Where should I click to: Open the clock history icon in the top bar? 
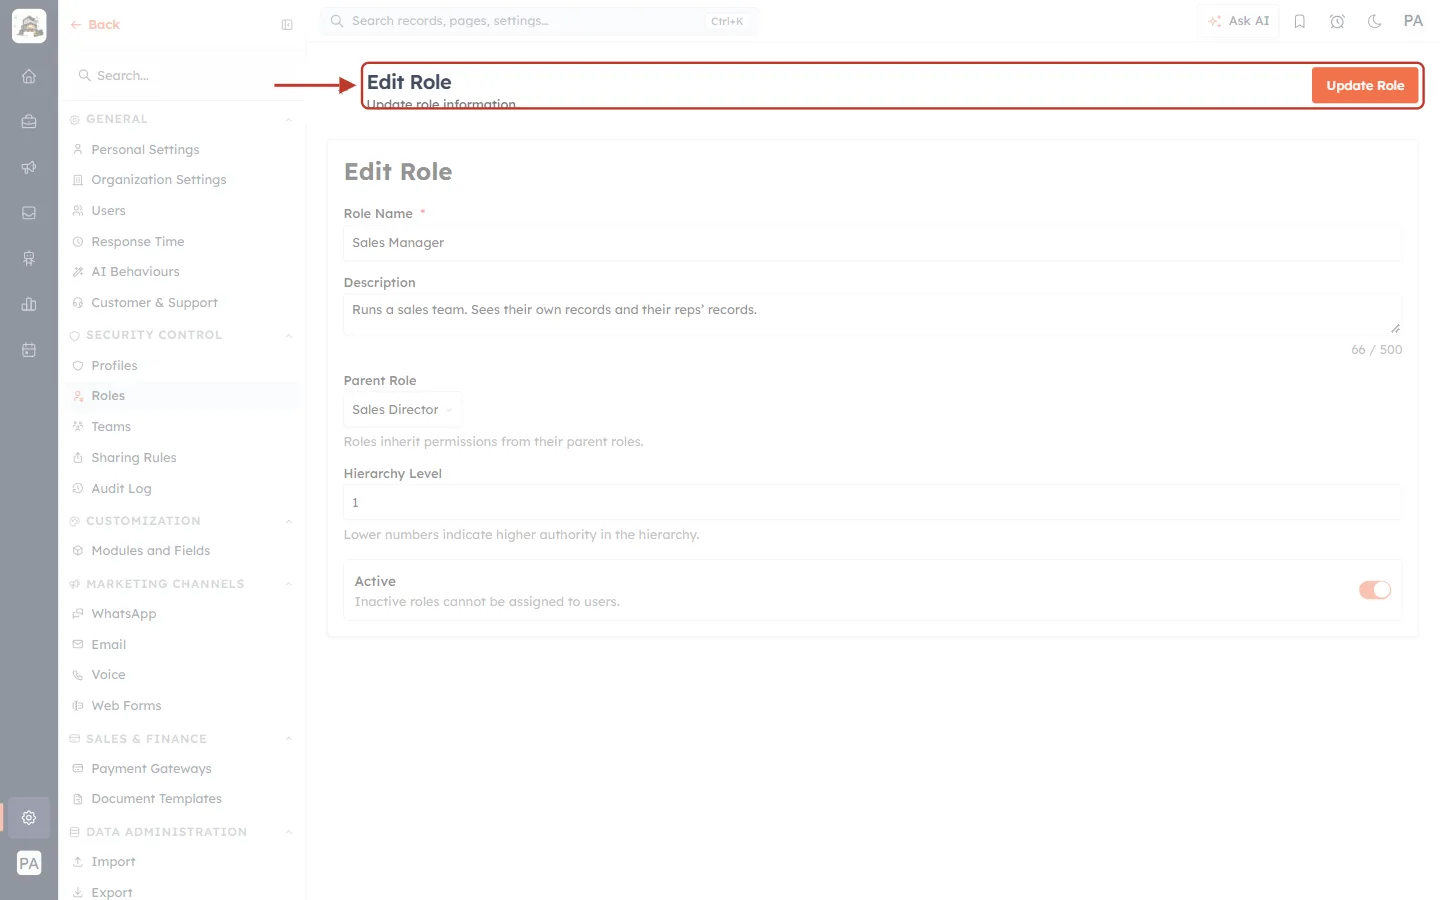tap(1337, 21)
